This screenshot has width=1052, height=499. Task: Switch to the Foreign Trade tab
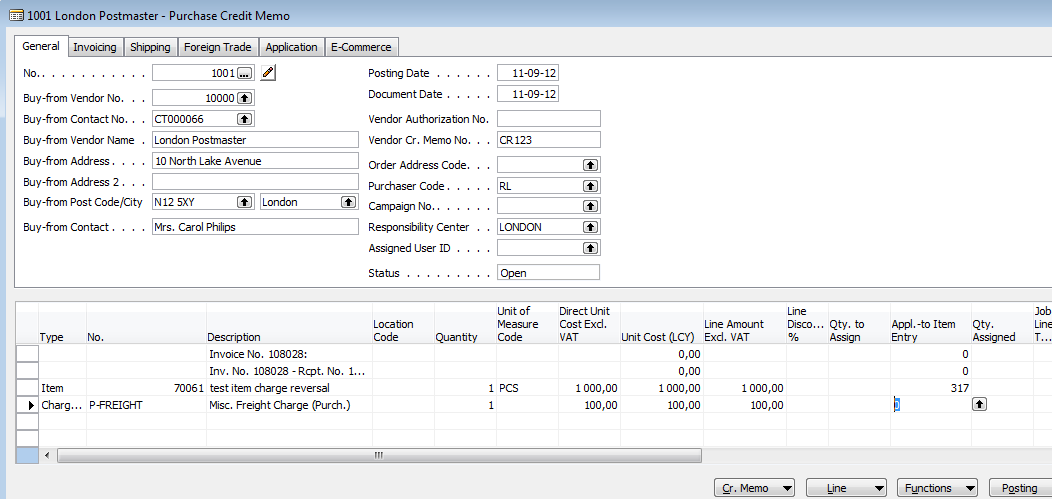pos(218,47)
